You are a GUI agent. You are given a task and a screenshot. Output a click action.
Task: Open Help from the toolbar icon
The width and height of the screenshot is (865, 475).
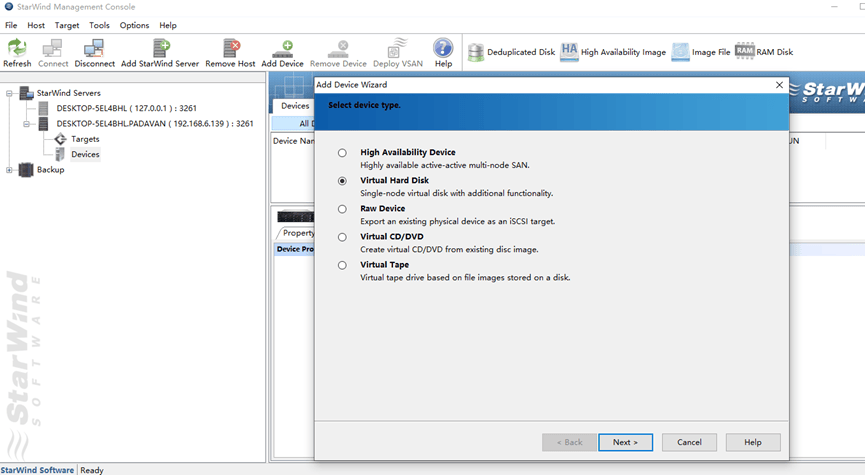[443, 47]
